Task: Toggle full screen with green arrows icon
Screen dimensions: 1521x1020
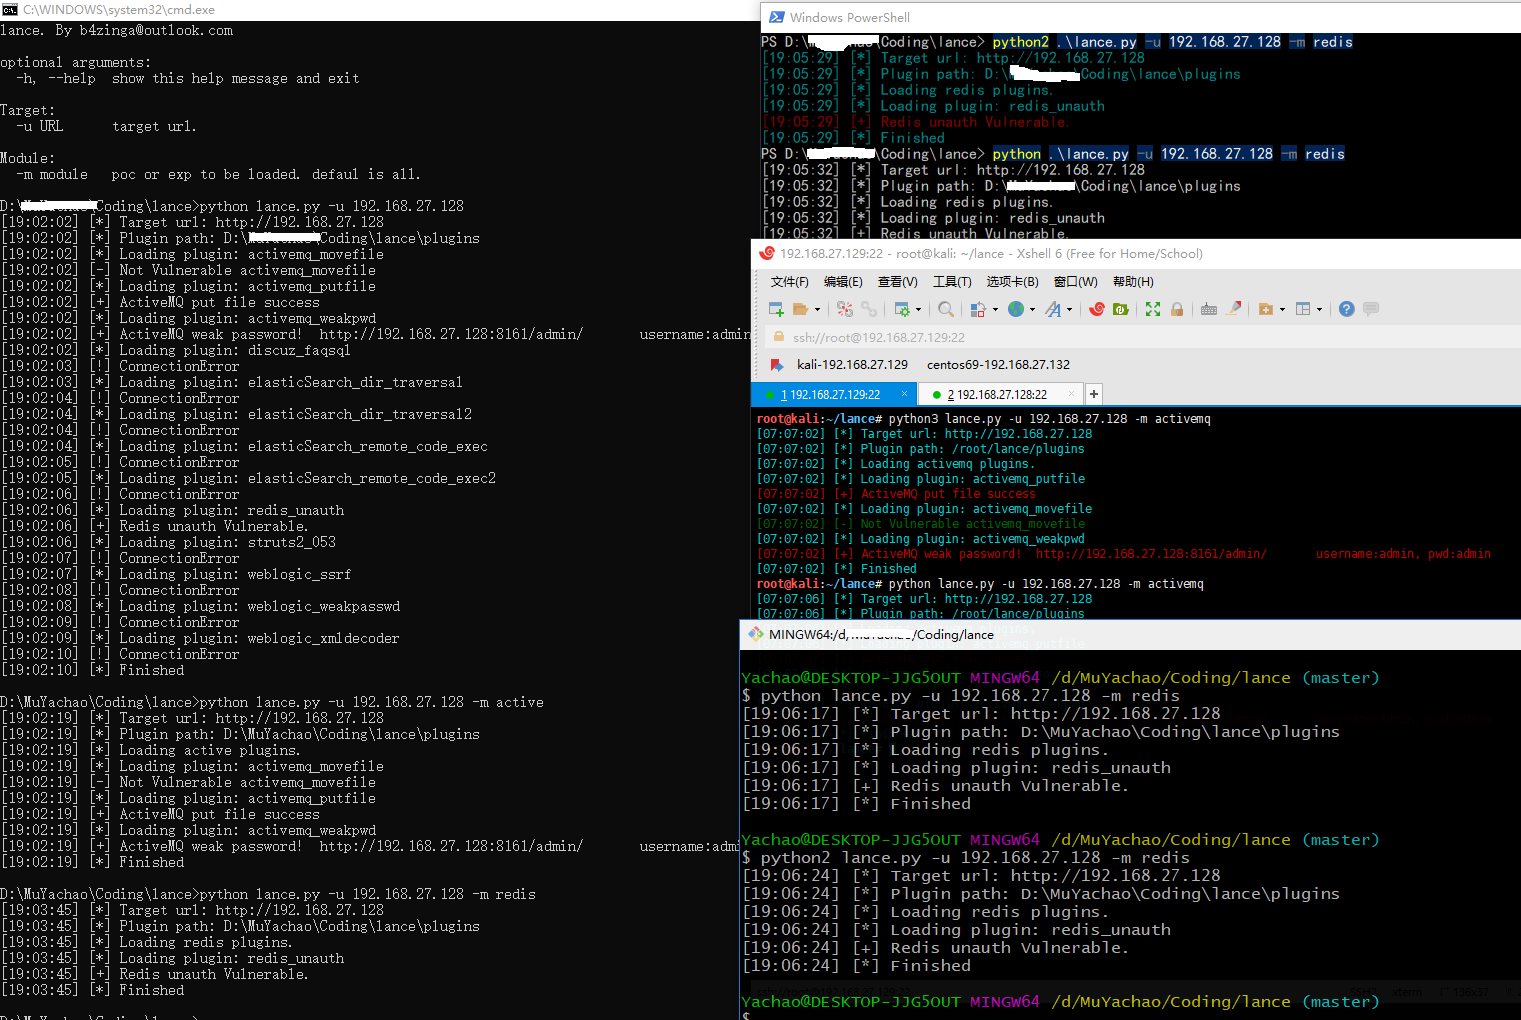Action: tap(1153, 309)
